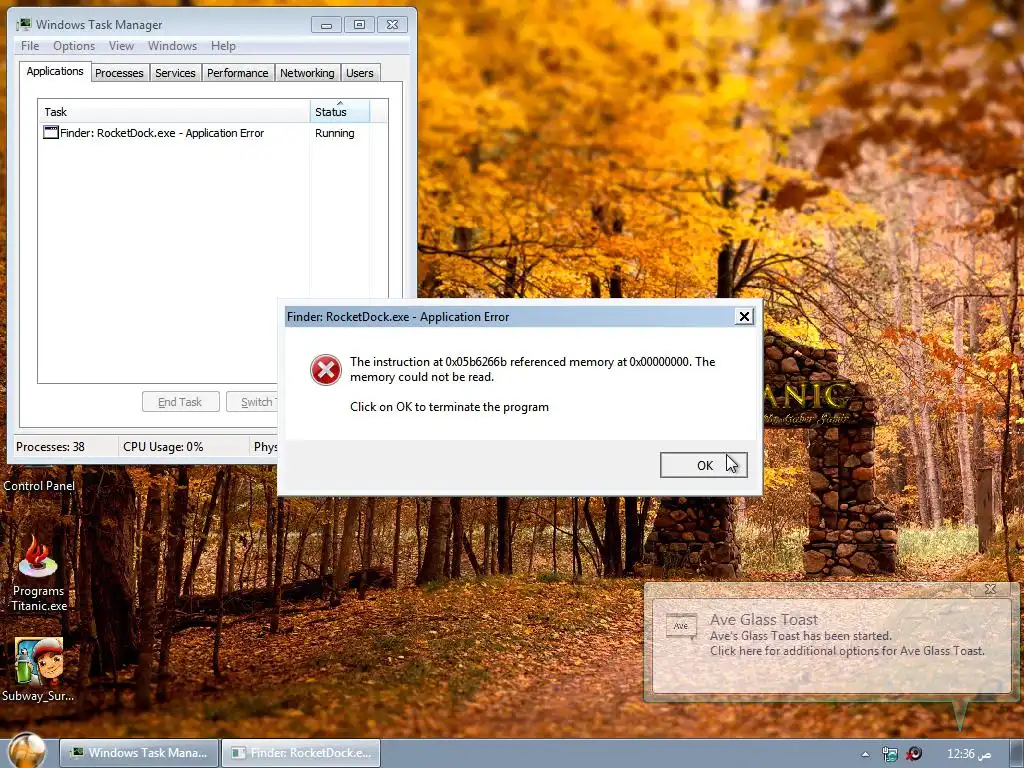The image size is (1024, 768).
Task: Click the Switch To button
Action: [252, 402]
